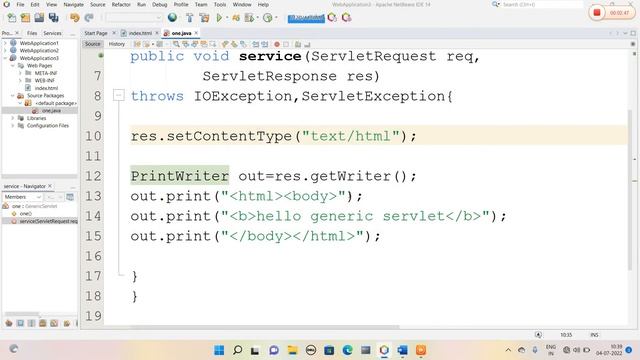Viewport: 640px width, 360px height.
Task: Close the one.java editor tab
Action: [x=196, y=33]
